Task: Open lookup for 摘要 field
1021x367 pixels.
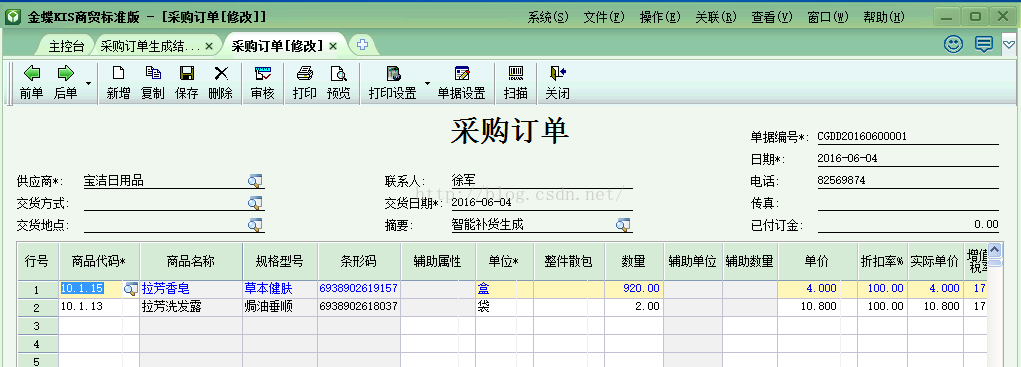Action: 623,225
